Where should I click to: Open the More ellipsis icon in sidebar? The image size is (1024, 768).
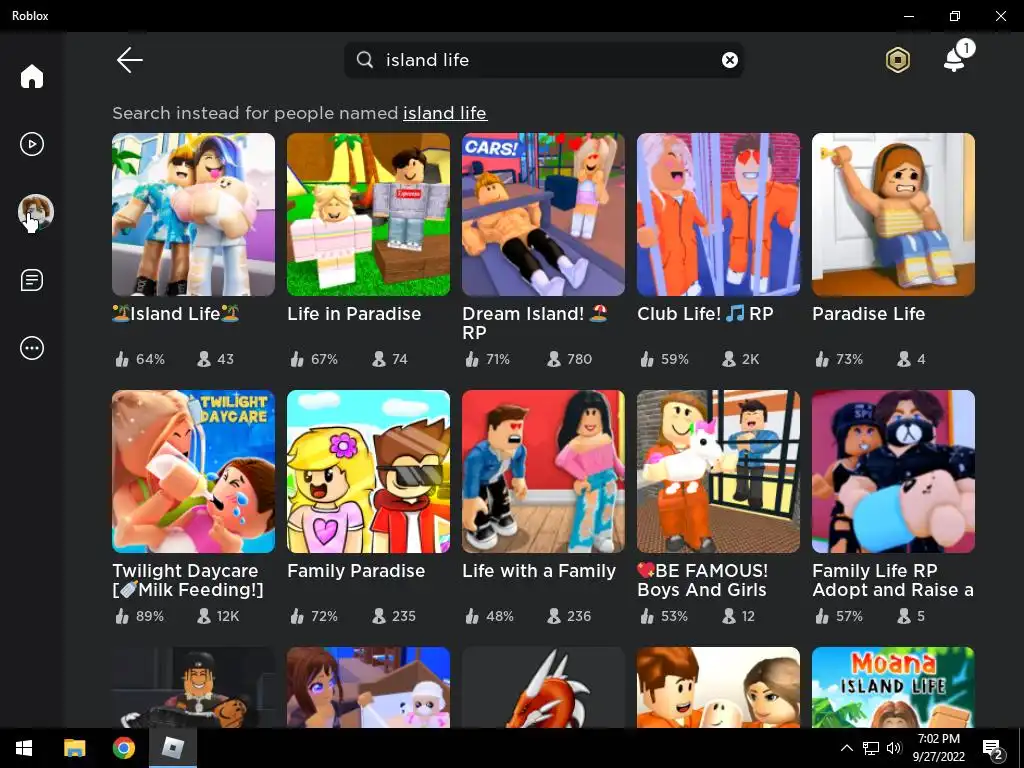(x=31, y=348)
